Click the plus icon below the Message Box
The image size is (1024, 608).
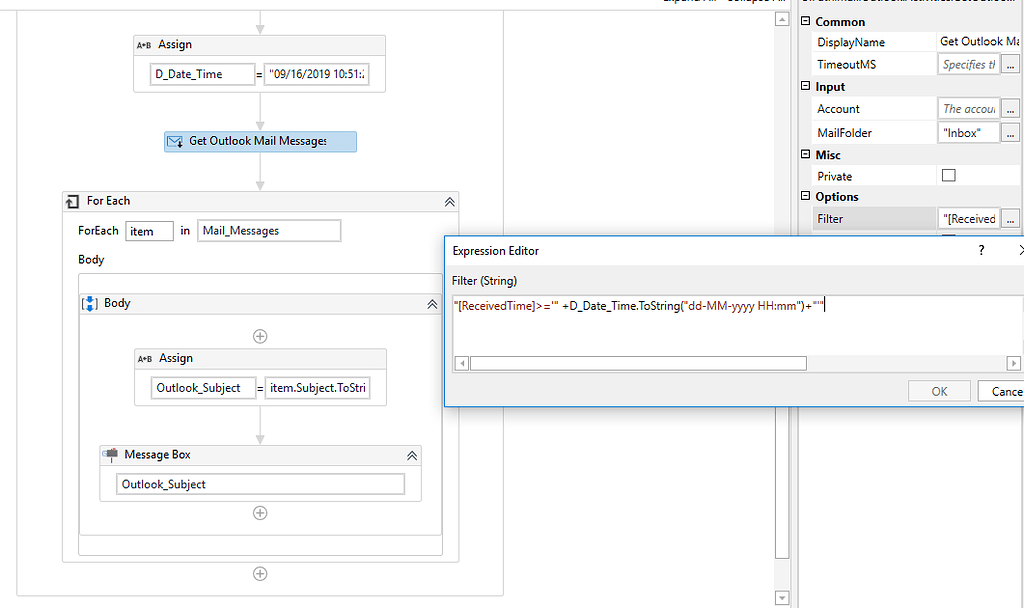tap(260, 513)
